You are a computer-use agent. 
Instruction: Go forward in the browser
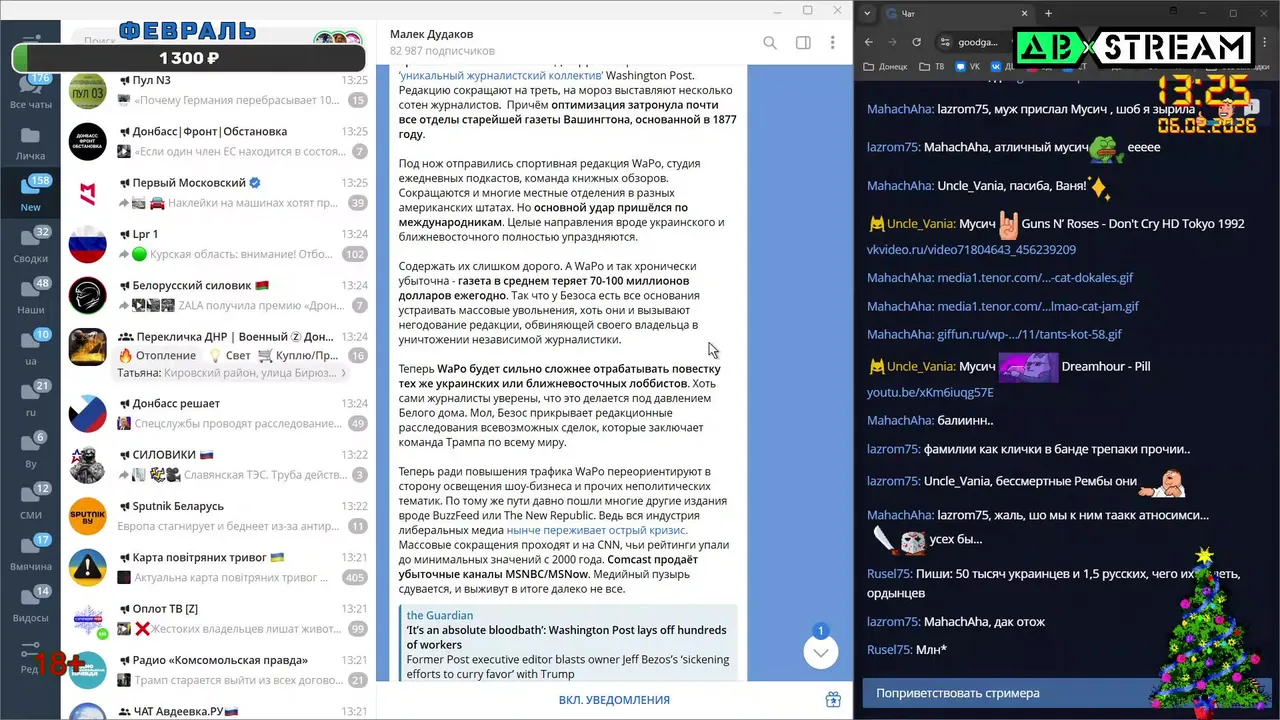[892, 42]
